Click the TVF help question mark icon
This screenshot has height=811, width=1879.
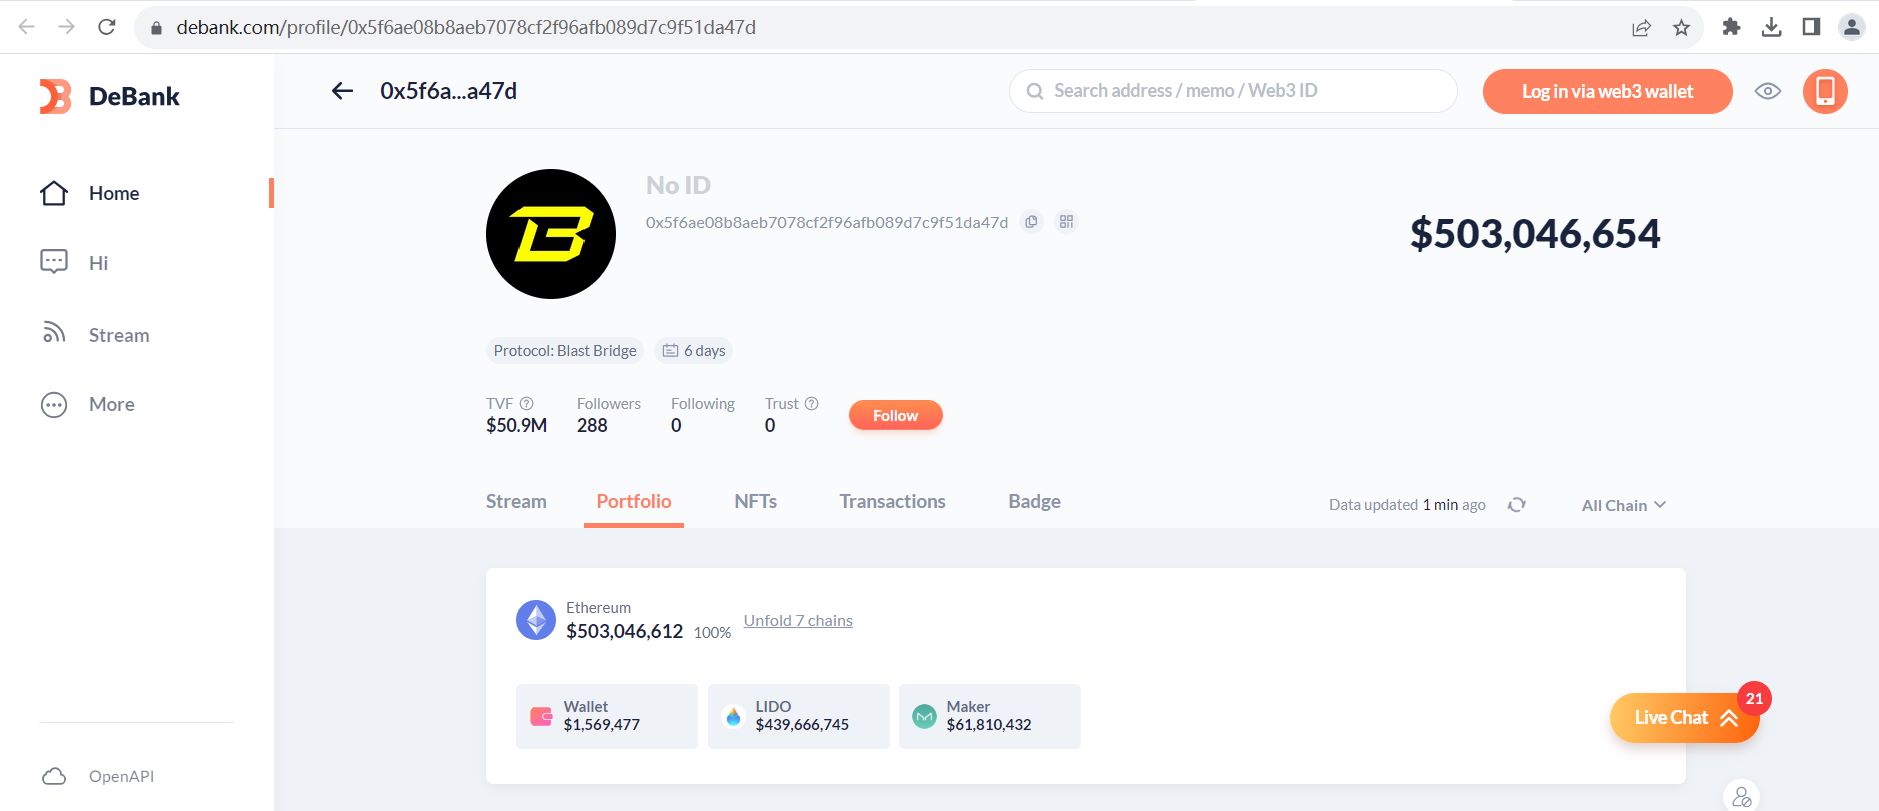point(527,403)
